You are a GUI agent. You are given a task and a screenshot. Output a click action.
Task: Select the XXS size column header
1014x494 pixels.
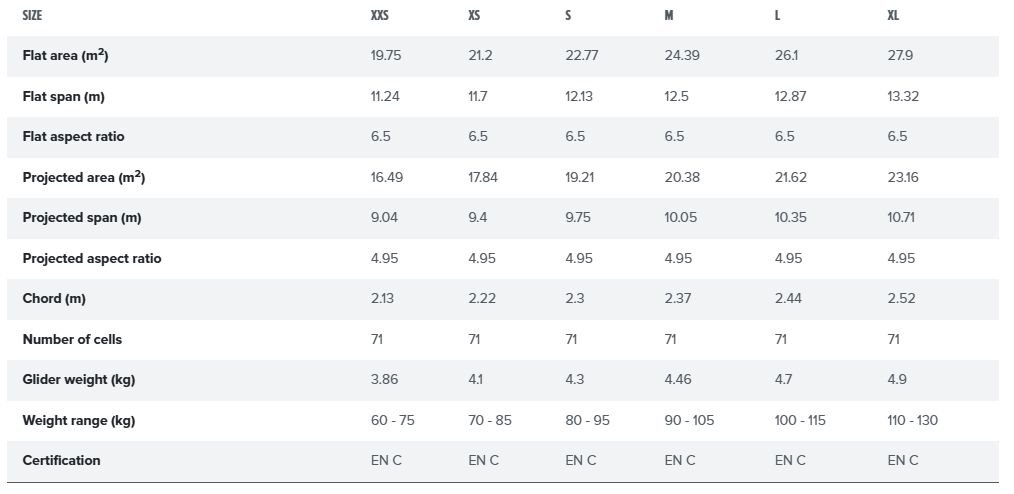click(x=381, y=16)
